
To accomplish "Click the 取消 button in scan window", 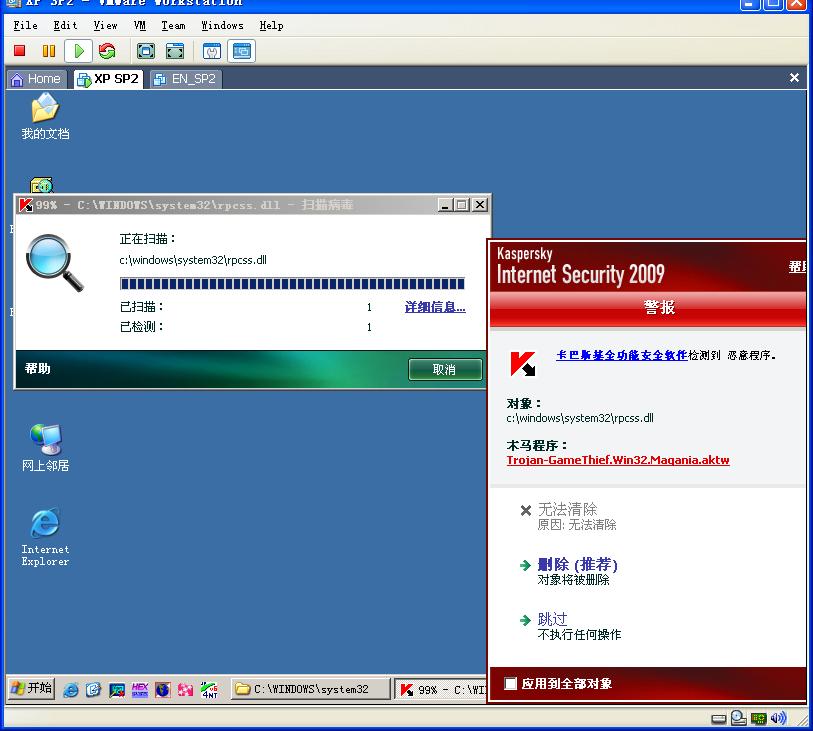I will [x=445, y=370].
